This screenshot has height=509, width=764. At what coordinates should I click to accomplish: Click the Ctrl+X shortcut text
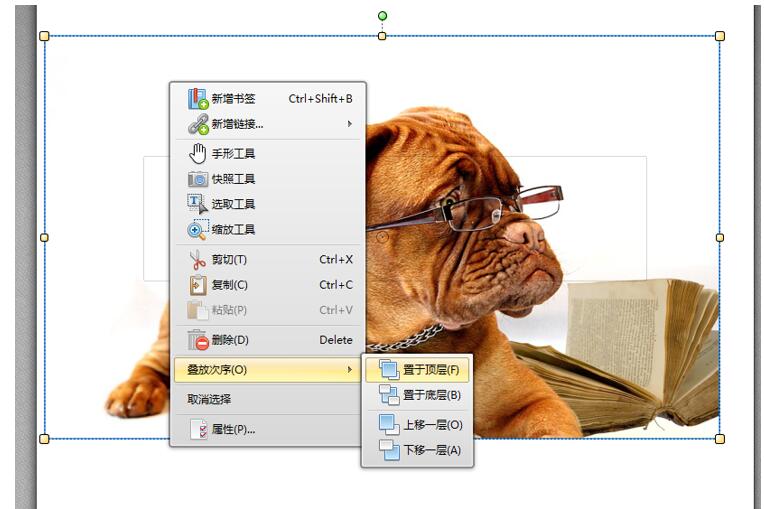[336, 260]
